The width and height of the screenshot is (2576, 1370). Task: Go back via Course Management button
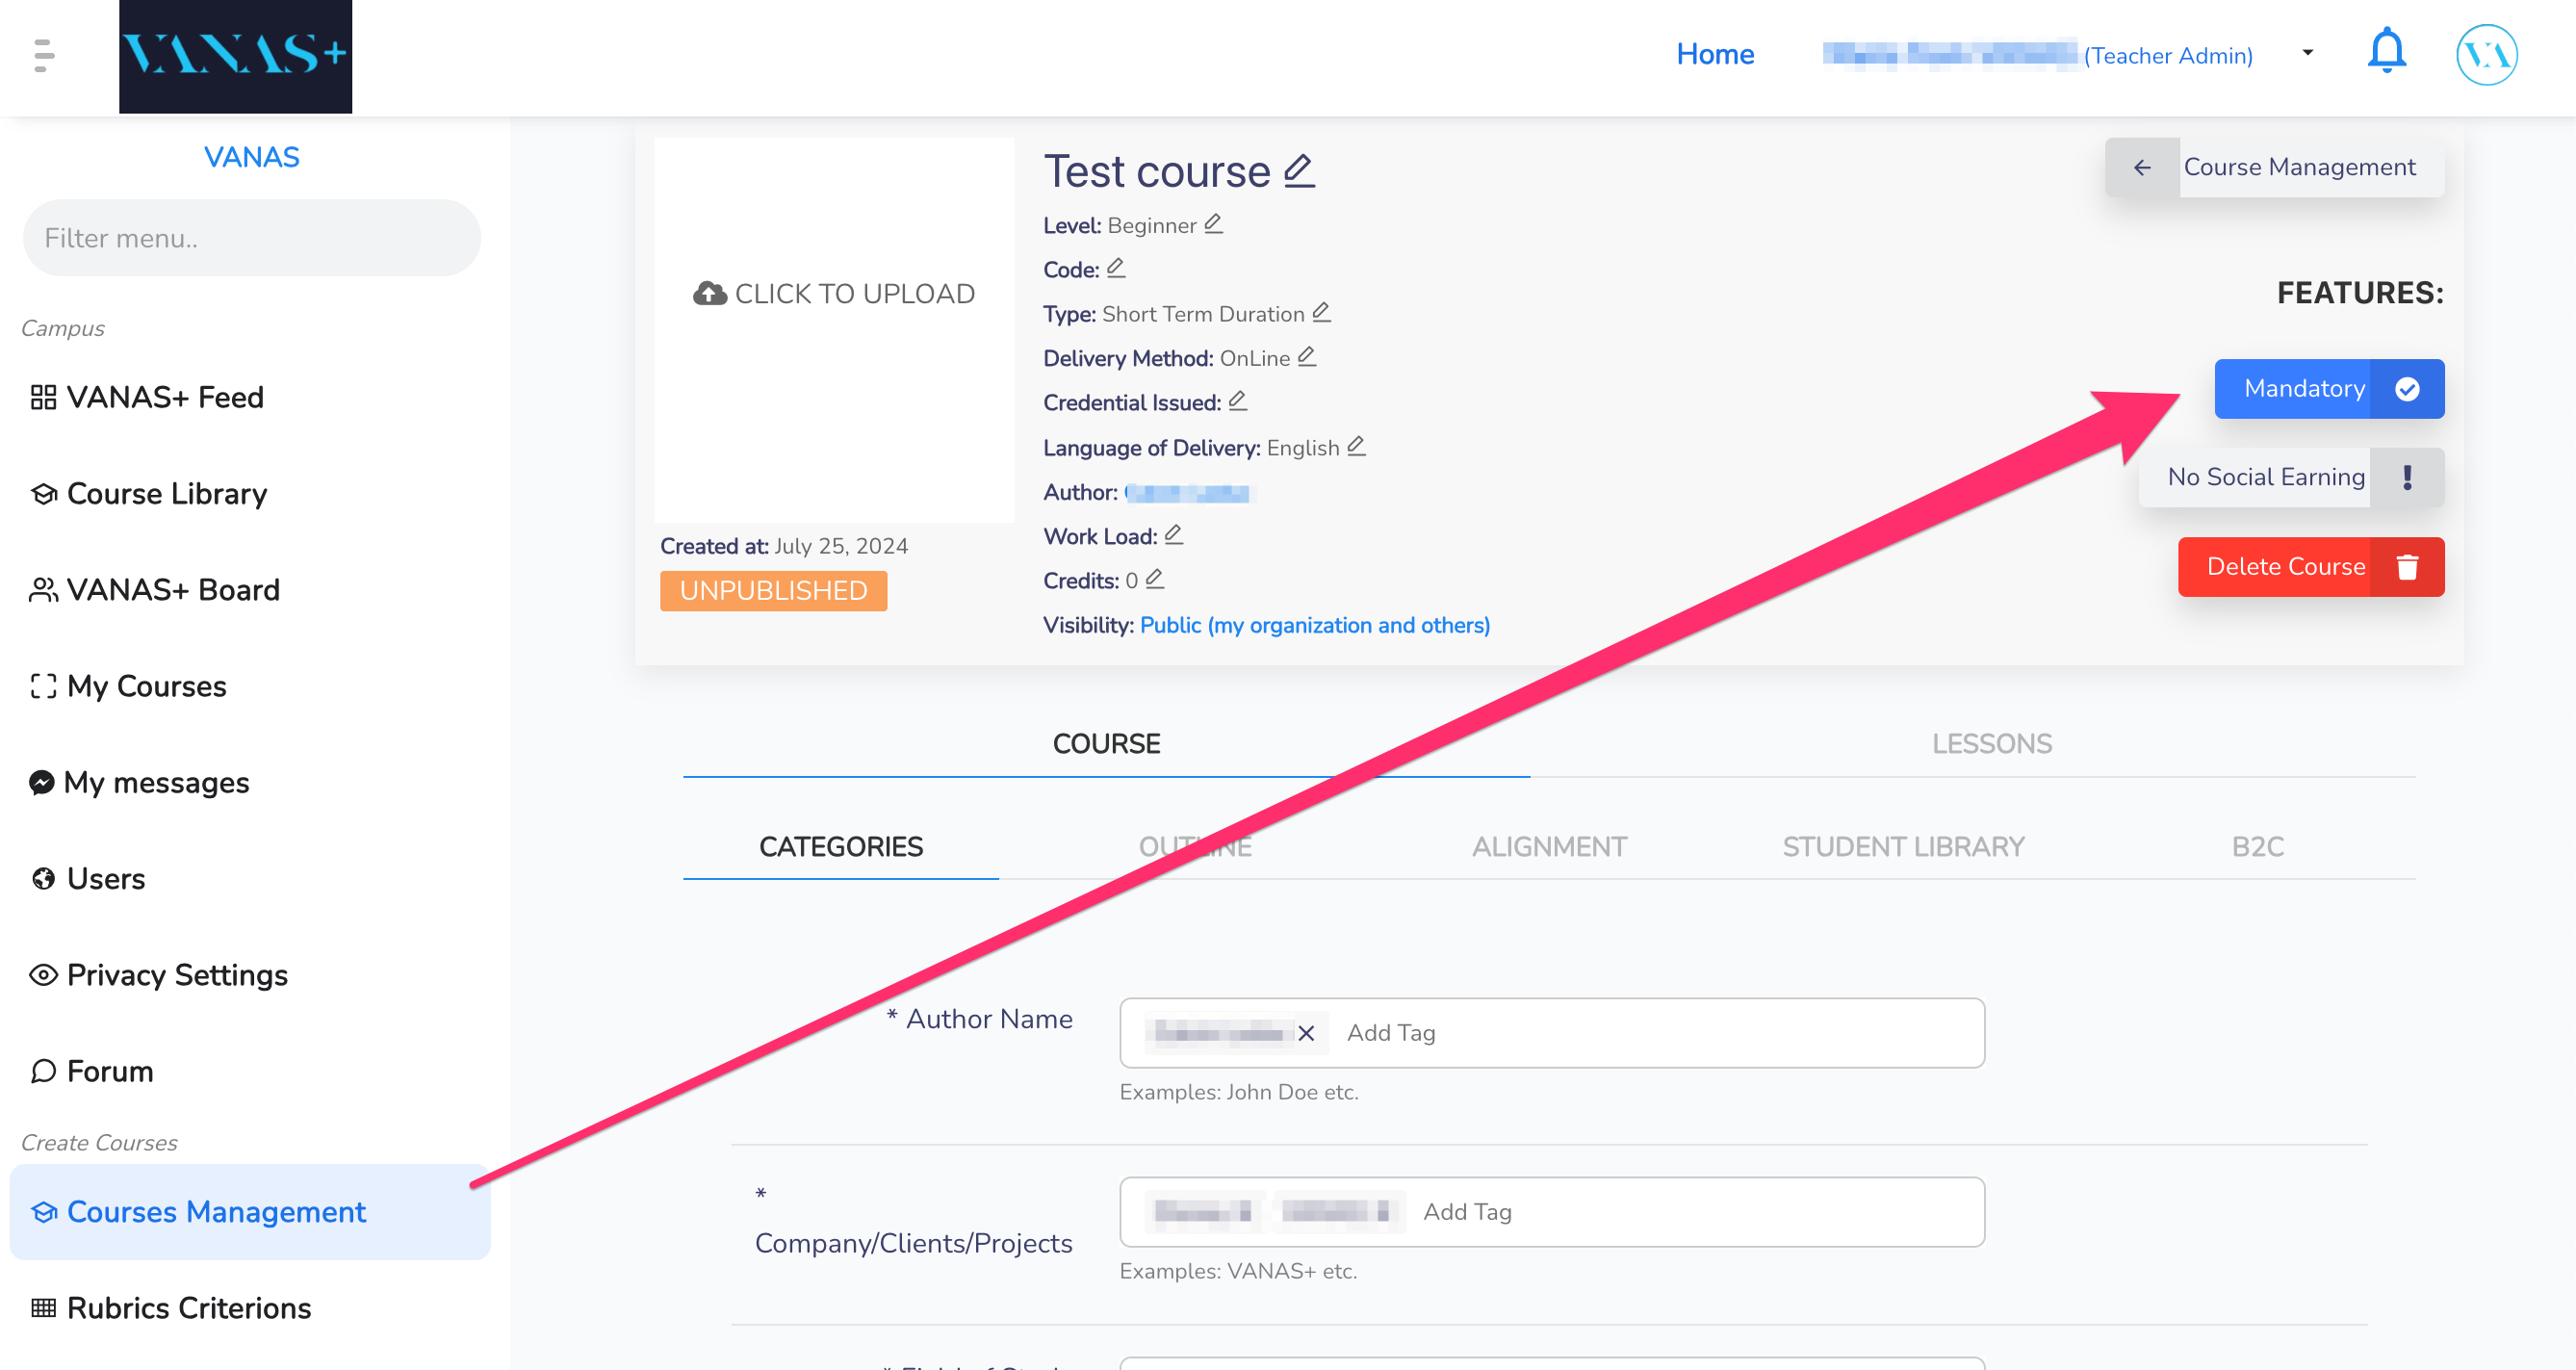tap(2274, 167)
